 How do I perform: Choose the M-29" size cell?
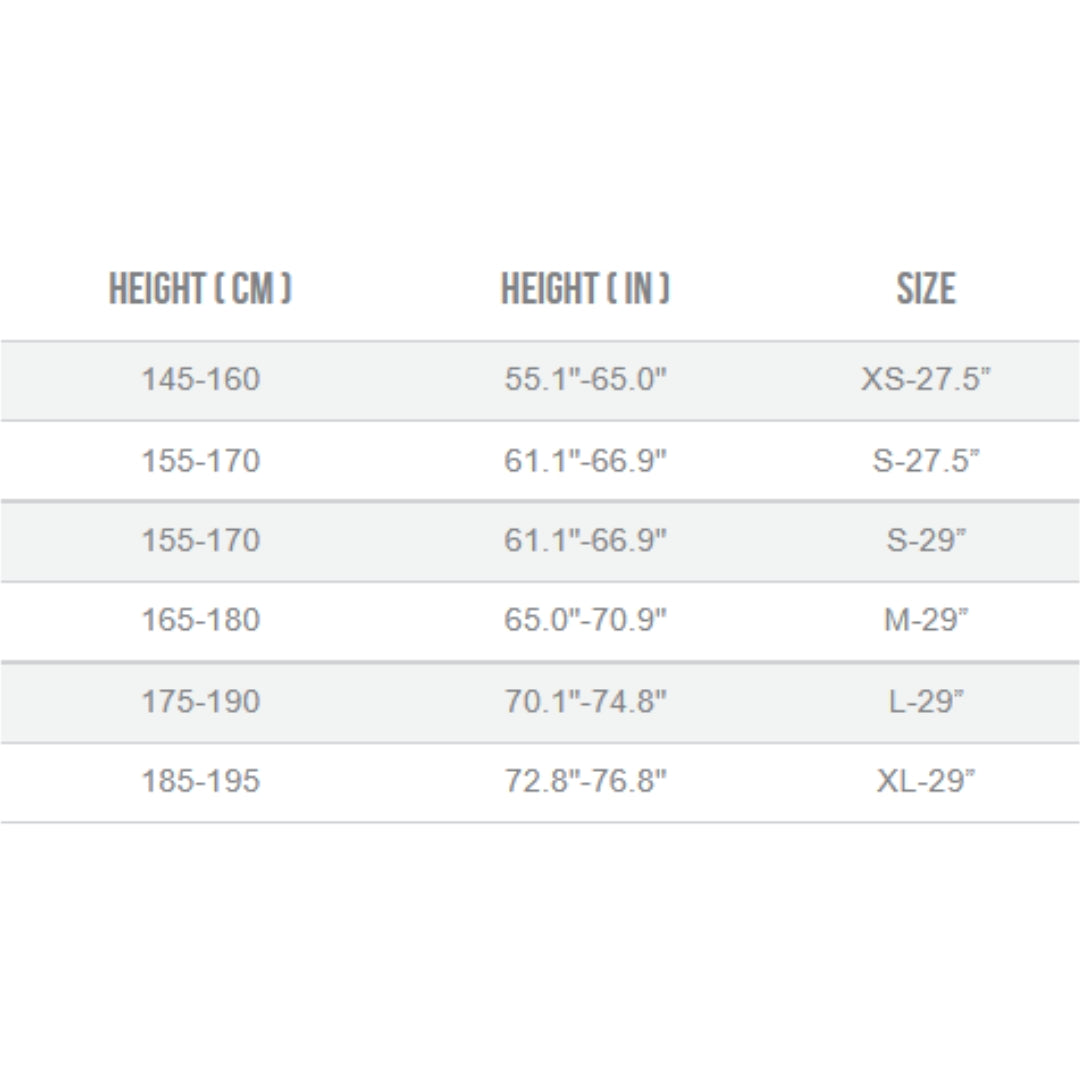point(925,620)
